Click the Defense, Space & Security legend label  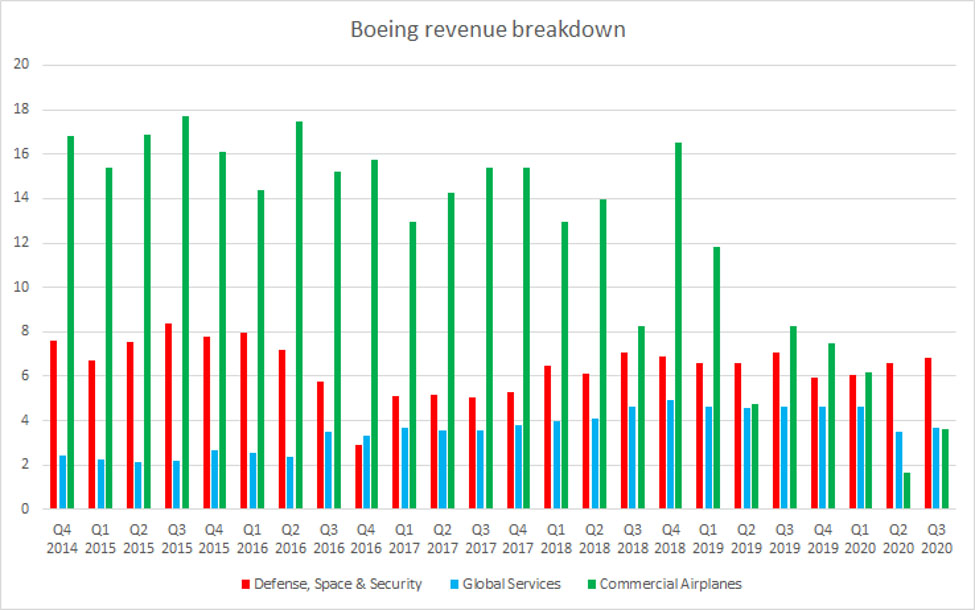coord(338,584)
